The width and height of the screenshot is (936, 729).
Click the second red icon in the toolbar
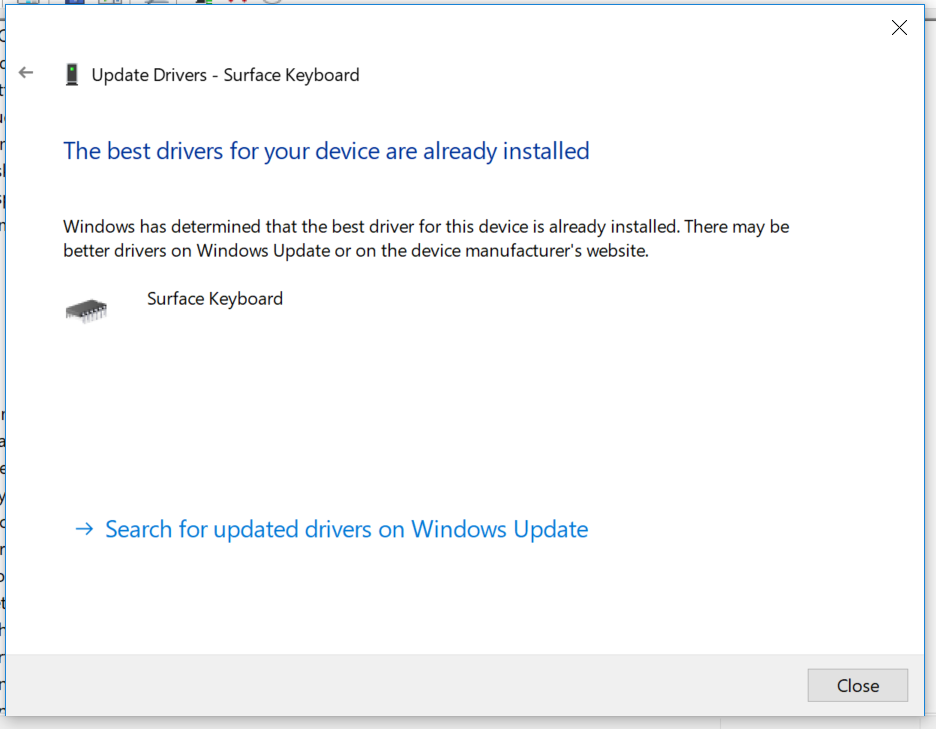pos(243,4)
